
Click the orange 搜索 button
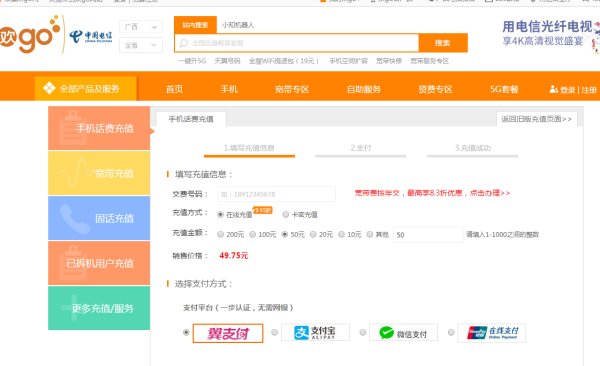click(443, 43)
